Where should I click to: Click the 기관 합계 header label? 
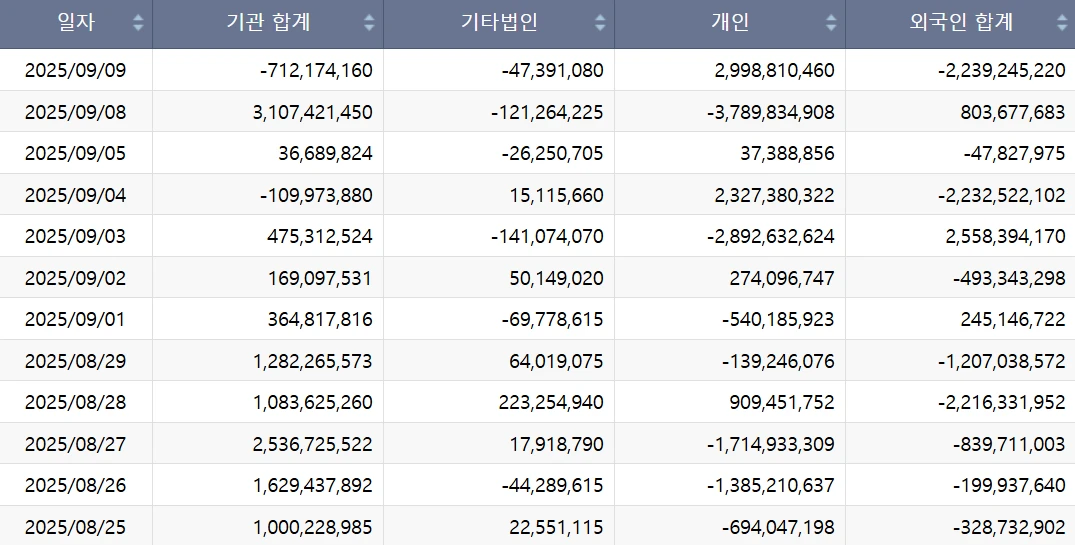pyautogui.click(x=267, y=23)
